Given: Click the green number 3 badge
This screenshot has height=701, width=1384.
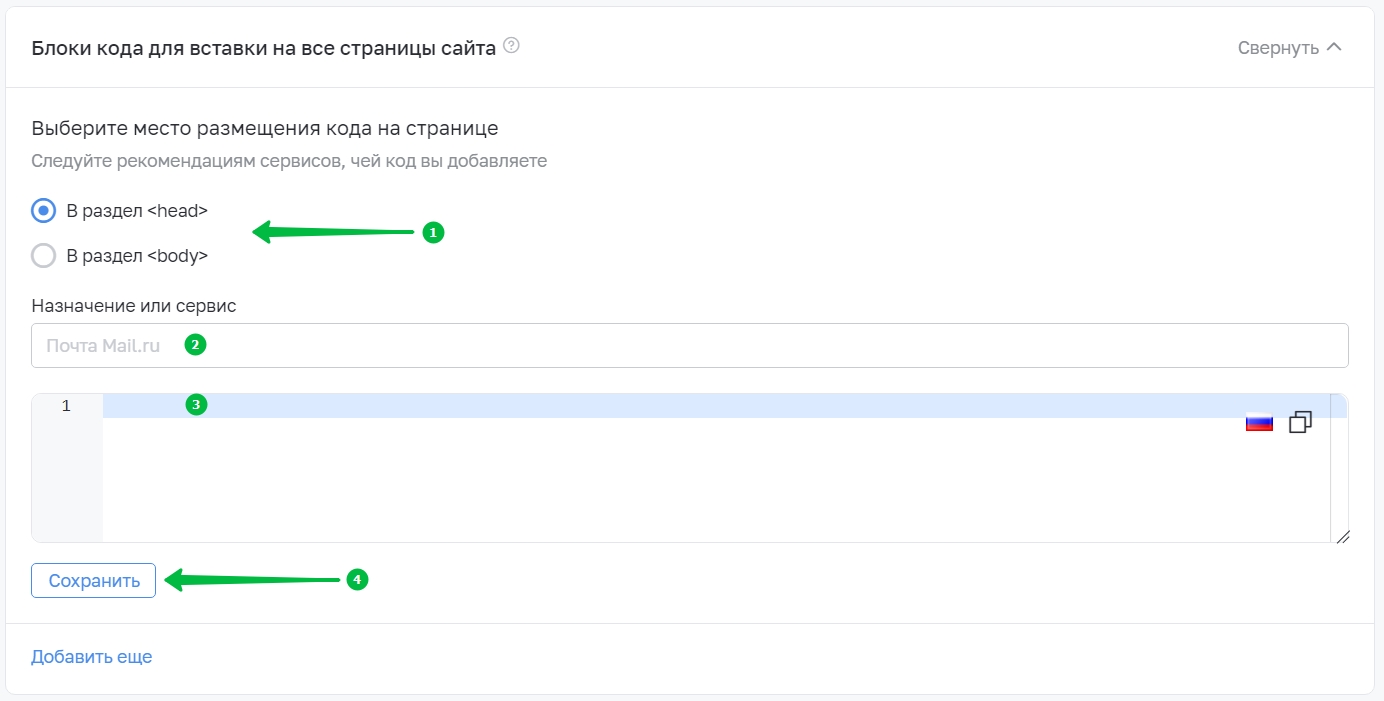Looking at the screenshot, I should pos(196,405).
